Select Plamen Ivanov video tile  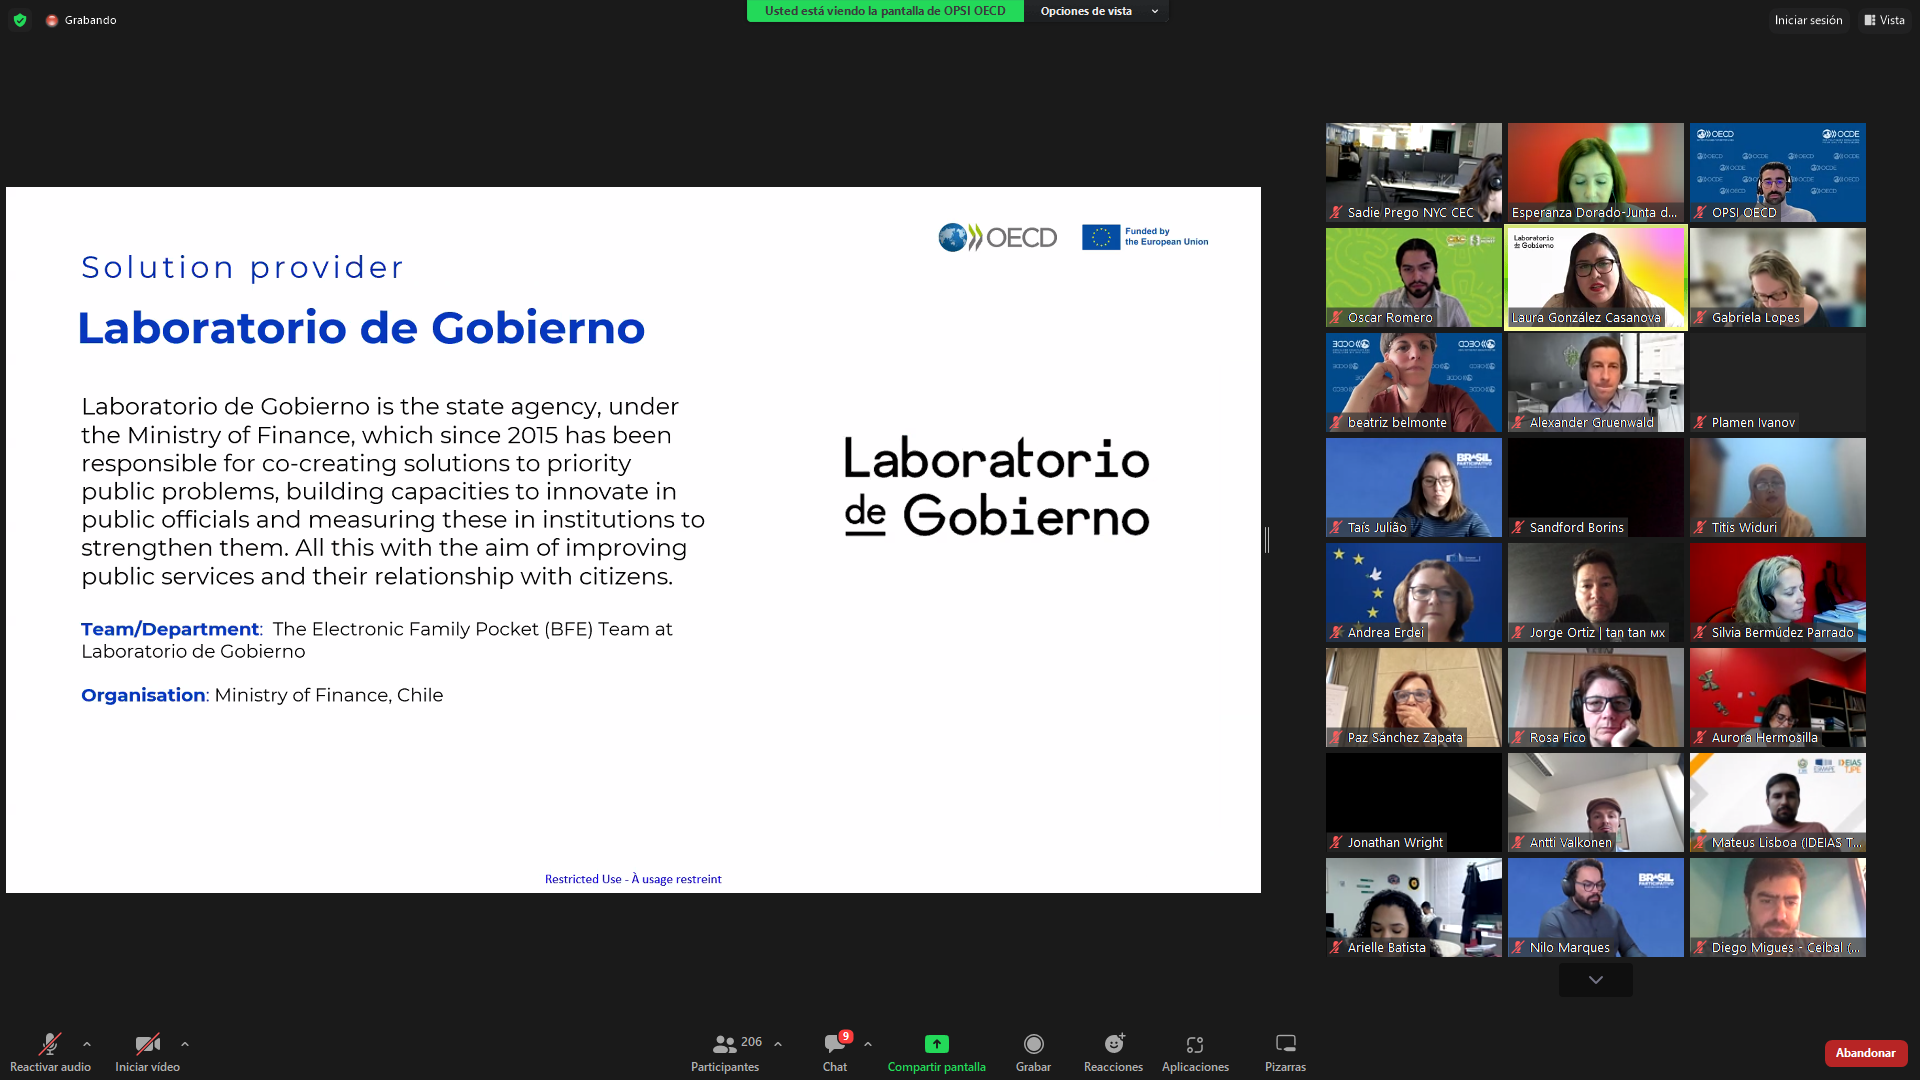(1778, 382)
